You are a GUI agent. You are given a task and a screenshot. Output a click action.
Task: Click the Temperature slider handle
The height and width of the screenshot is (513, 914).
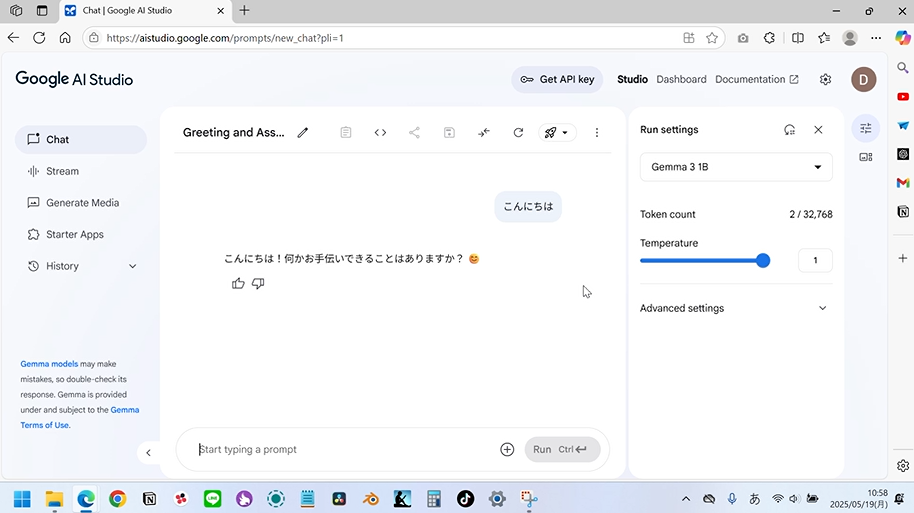pyautogui.click(x=763, y=260)
